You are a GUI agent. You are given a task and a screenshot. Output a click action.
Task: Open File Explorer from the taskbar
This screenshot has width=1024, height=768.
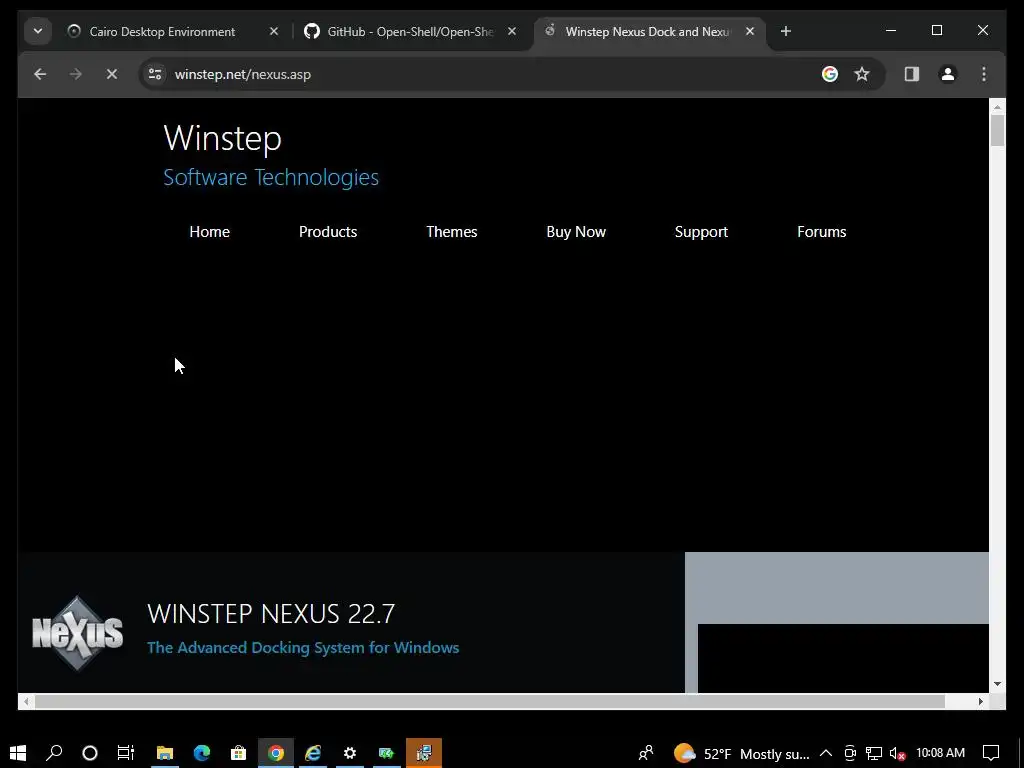pyautogui.click(x=165, y=753)
